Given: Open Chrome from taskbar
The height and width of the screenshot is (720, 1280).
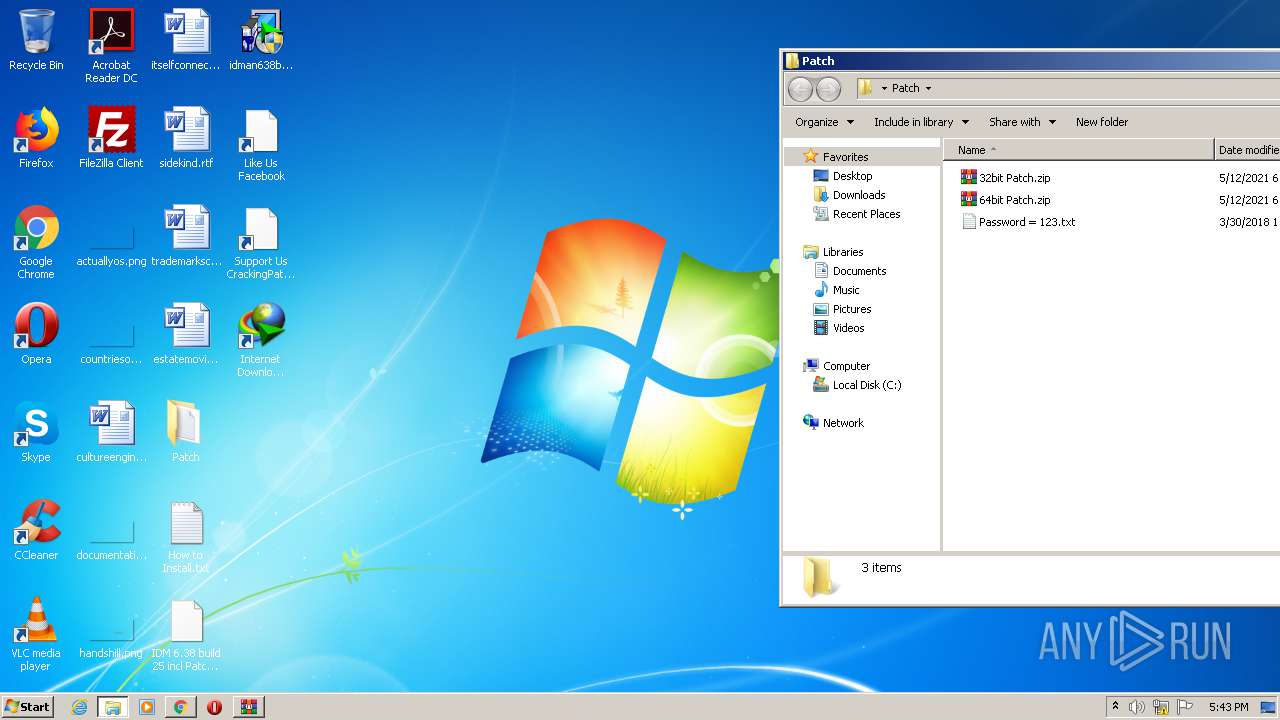Looking at the screenshot, I should point(180,707).
